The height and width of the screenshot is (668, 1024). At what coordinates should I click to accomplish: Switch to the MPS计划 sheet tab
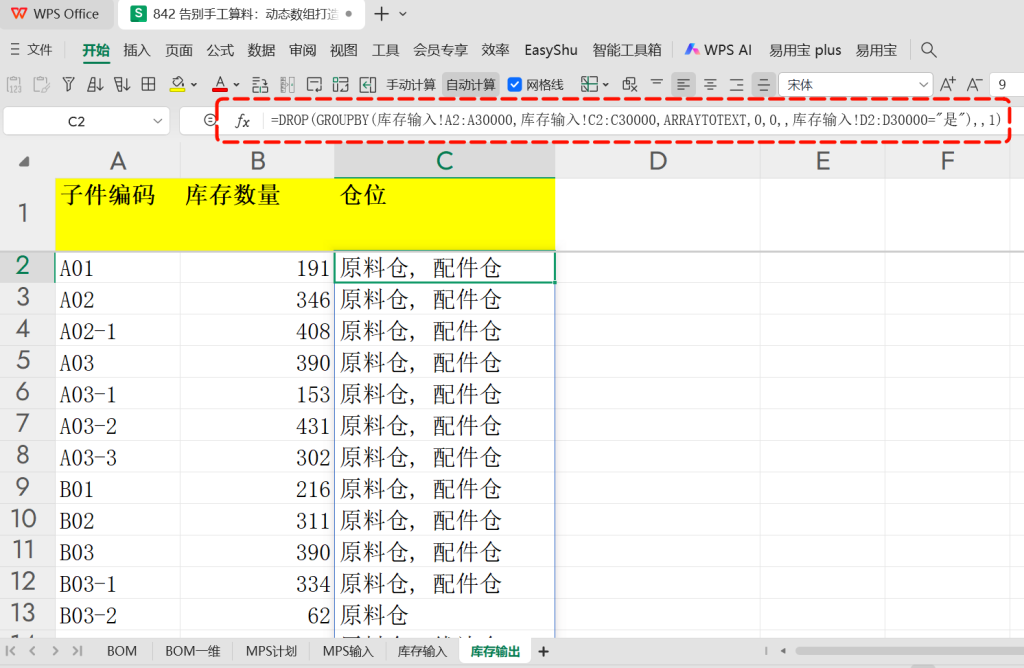271,651
